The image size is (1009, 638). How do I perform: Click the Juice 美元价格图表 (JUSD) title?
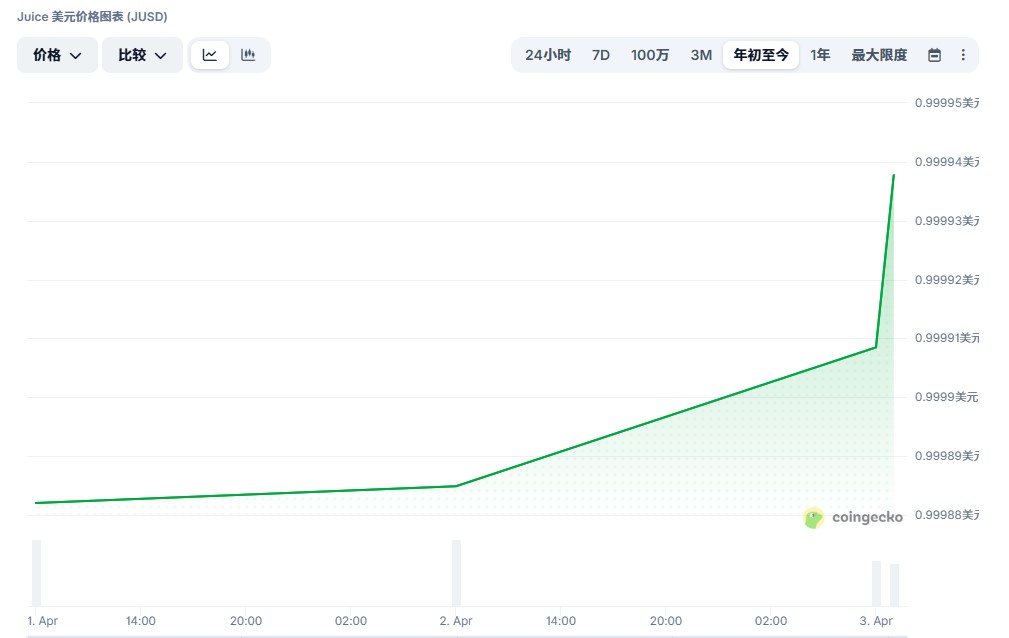[x=92, y=16]
